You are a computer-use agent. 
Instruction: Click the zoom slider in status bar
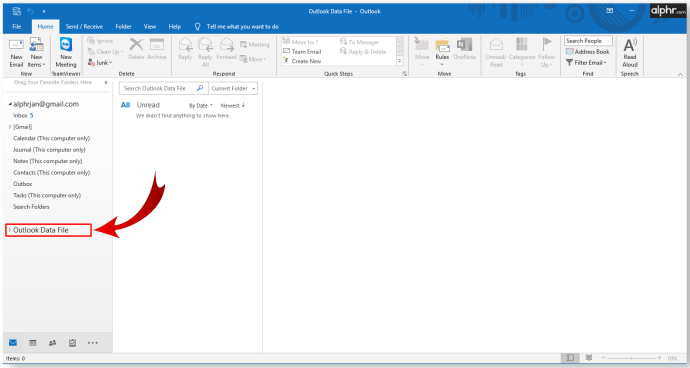coord(632,358)
